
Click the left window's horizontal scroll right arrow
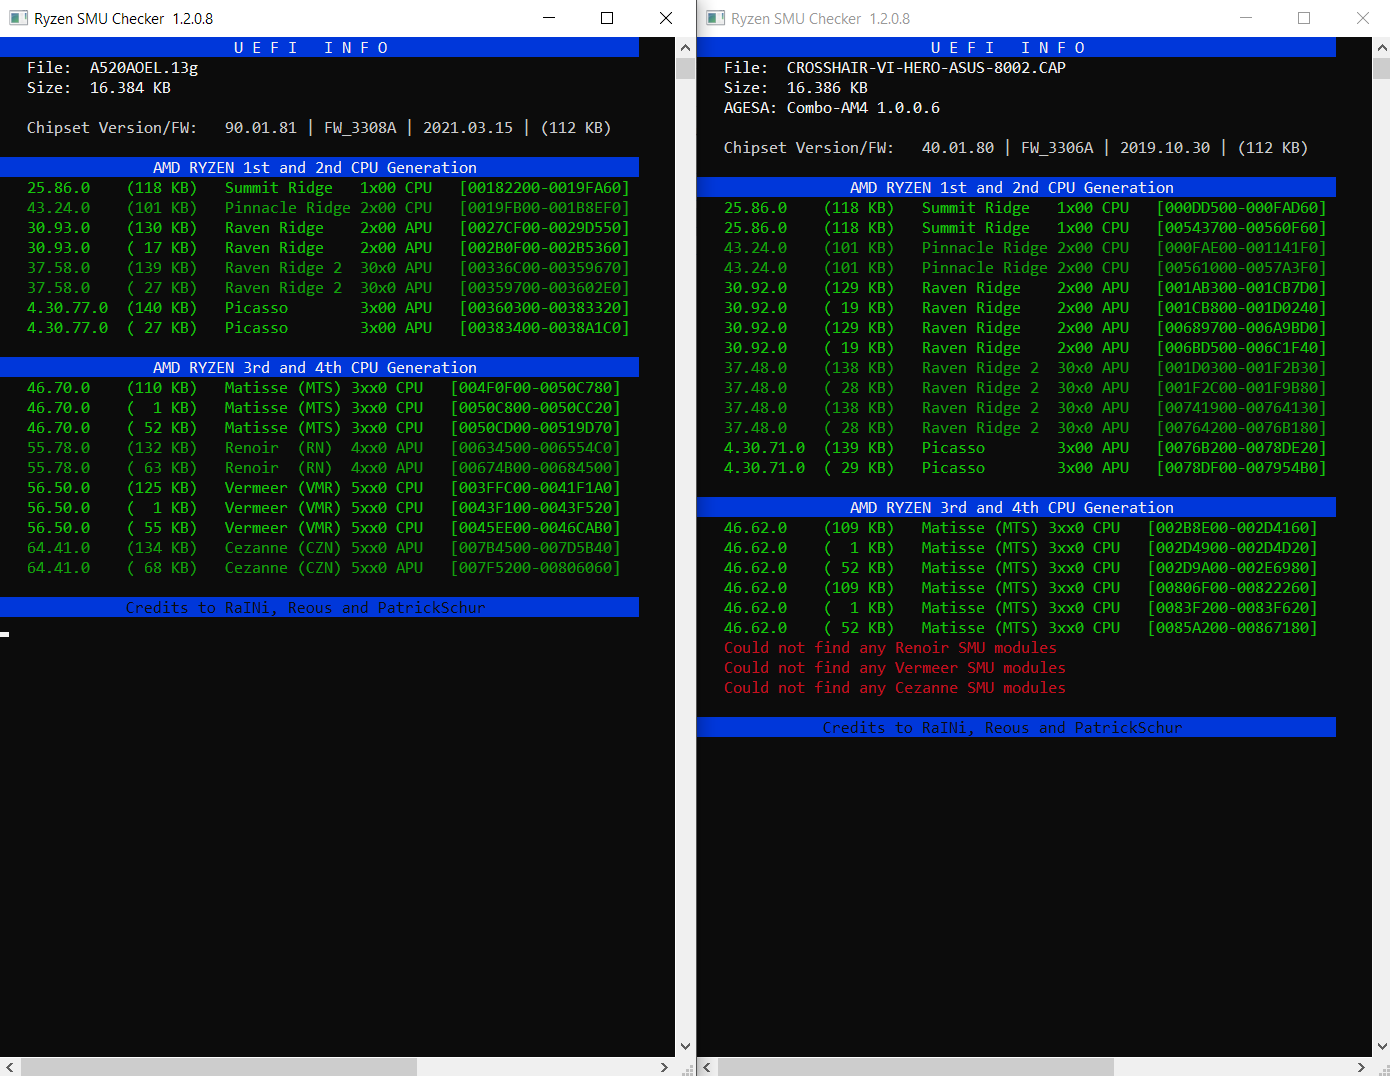tap(665, 1067)
